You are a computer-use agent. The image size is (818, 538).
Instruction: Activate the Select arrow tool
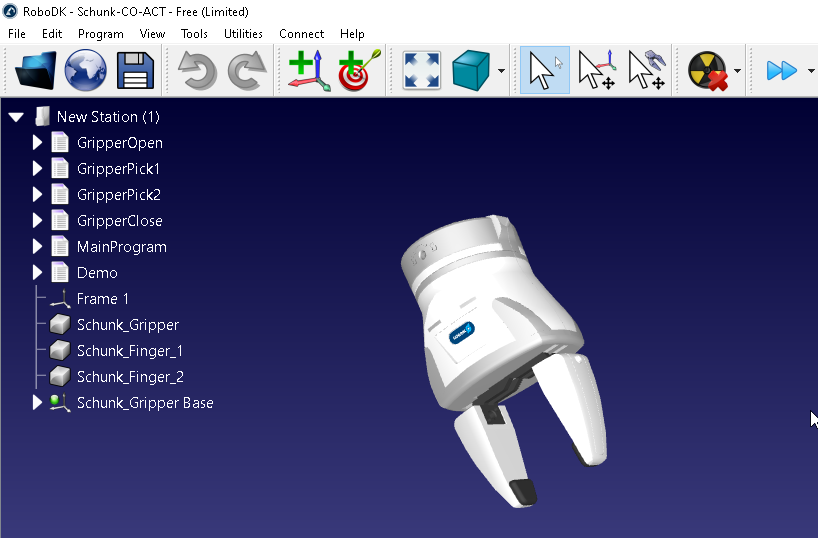(545, 70)
